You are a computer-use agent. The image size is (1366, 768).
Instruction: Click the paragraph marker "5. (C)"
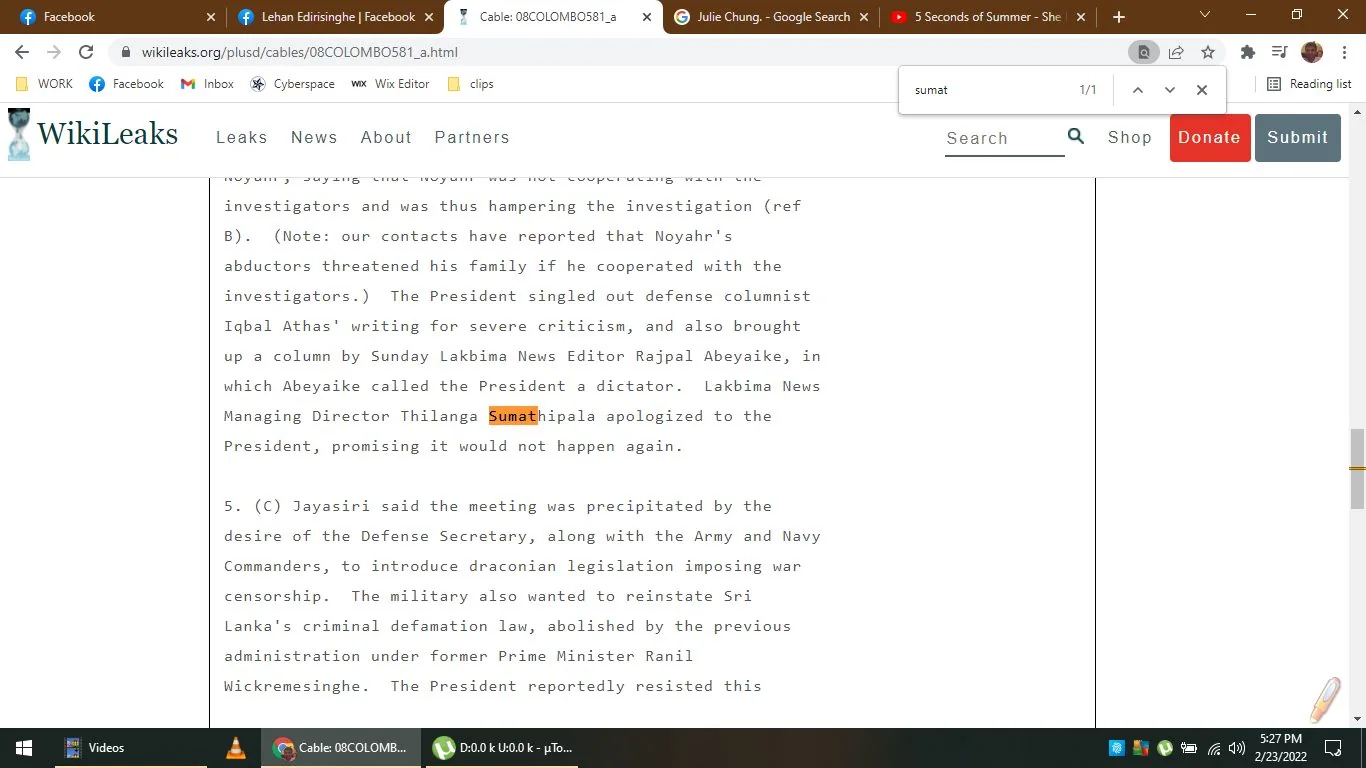click(253, 506)
